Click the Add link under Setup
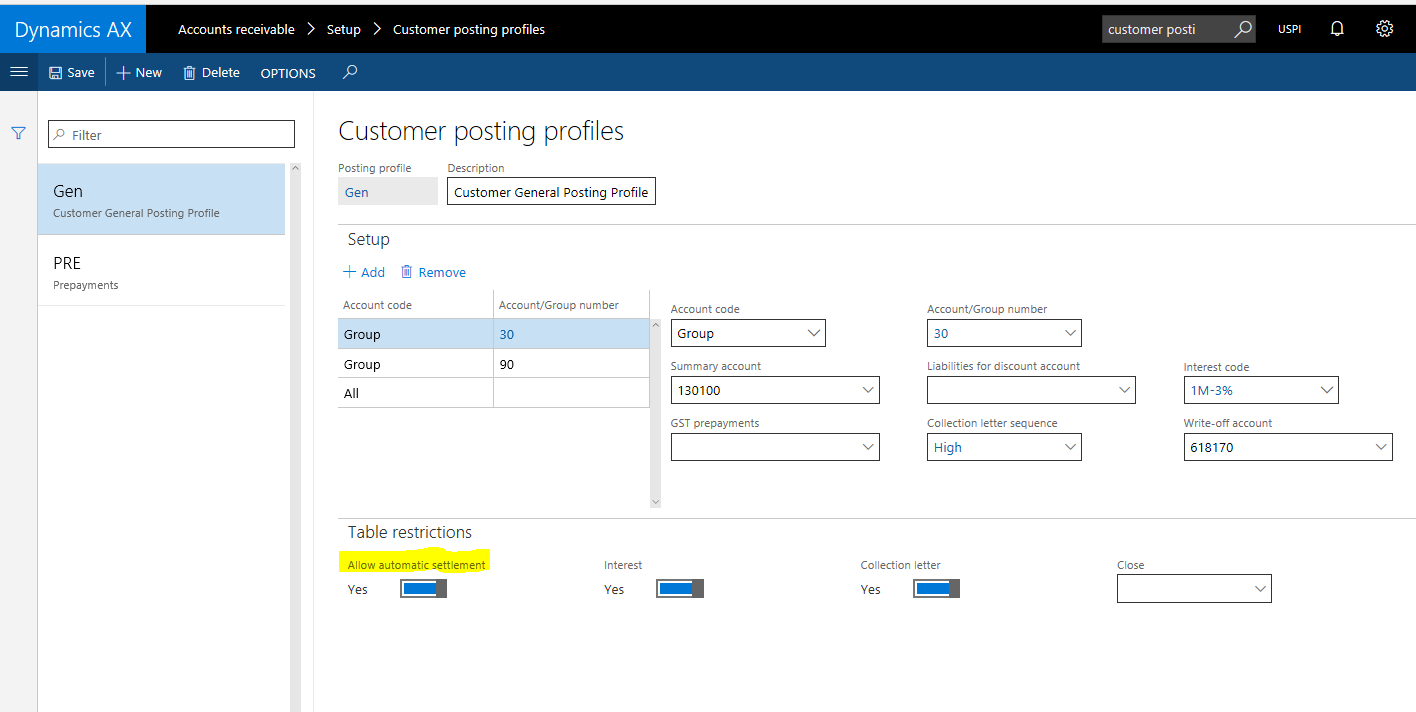This screenshot has width=1416, height=712. pos(364,271)
